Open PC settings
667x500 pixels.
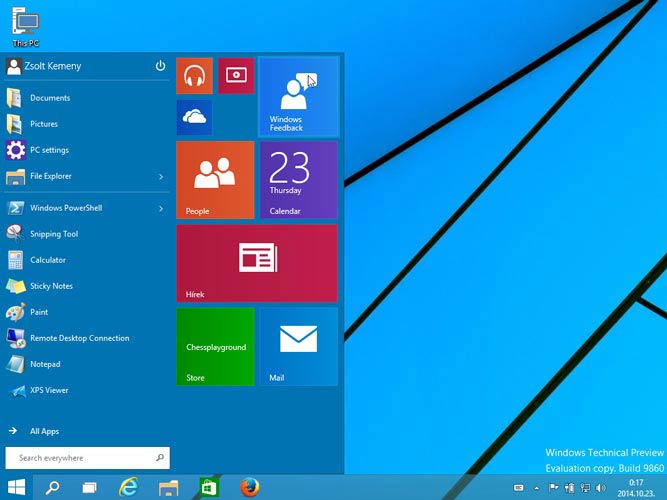coord(87,150)
